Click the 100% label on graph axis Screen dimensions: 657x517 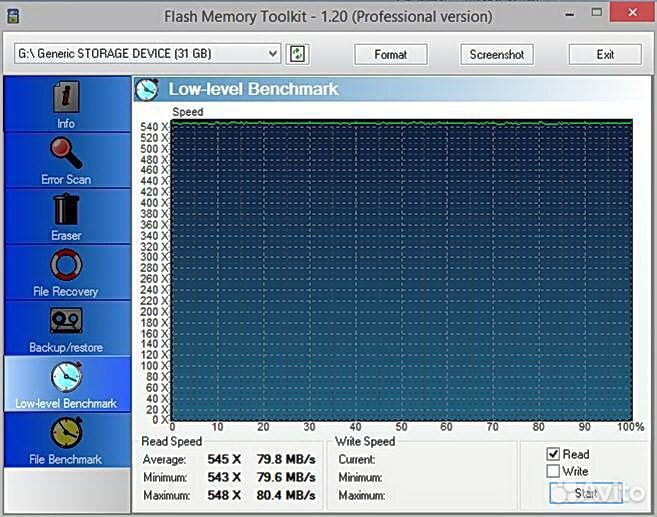[x=631, y=427]
